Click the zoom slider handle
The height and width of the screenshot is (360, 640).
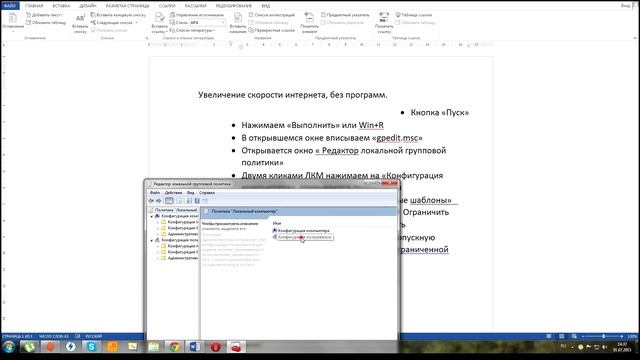click(x=604, y=336)
